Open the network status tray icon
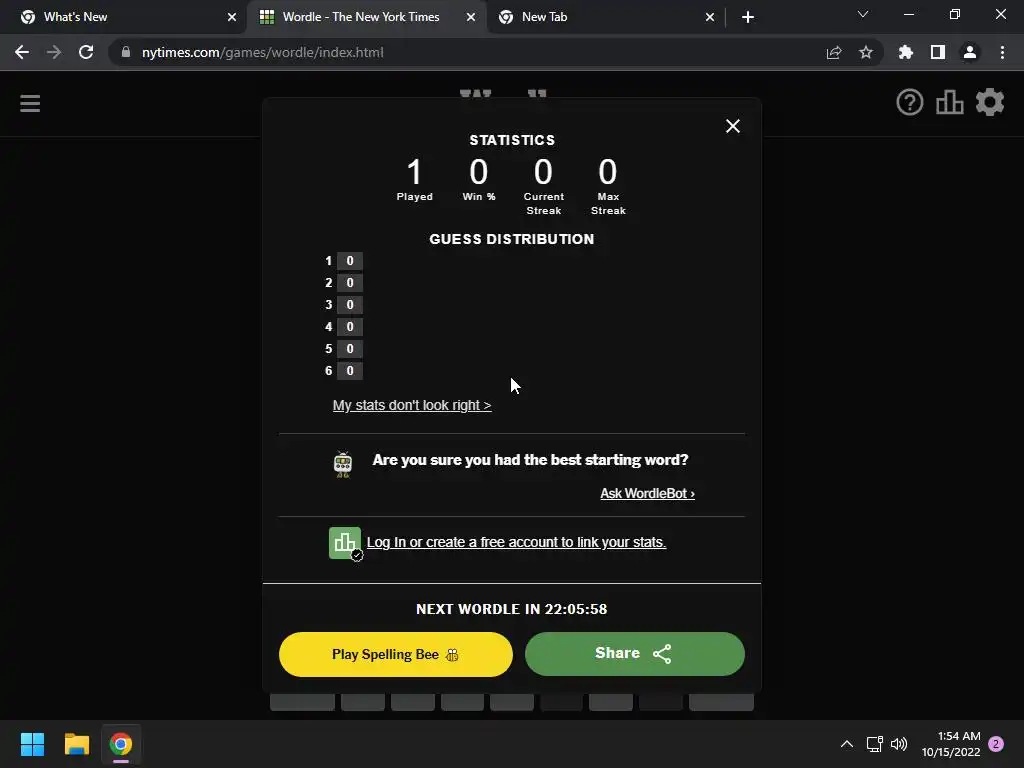 (874, 744)
